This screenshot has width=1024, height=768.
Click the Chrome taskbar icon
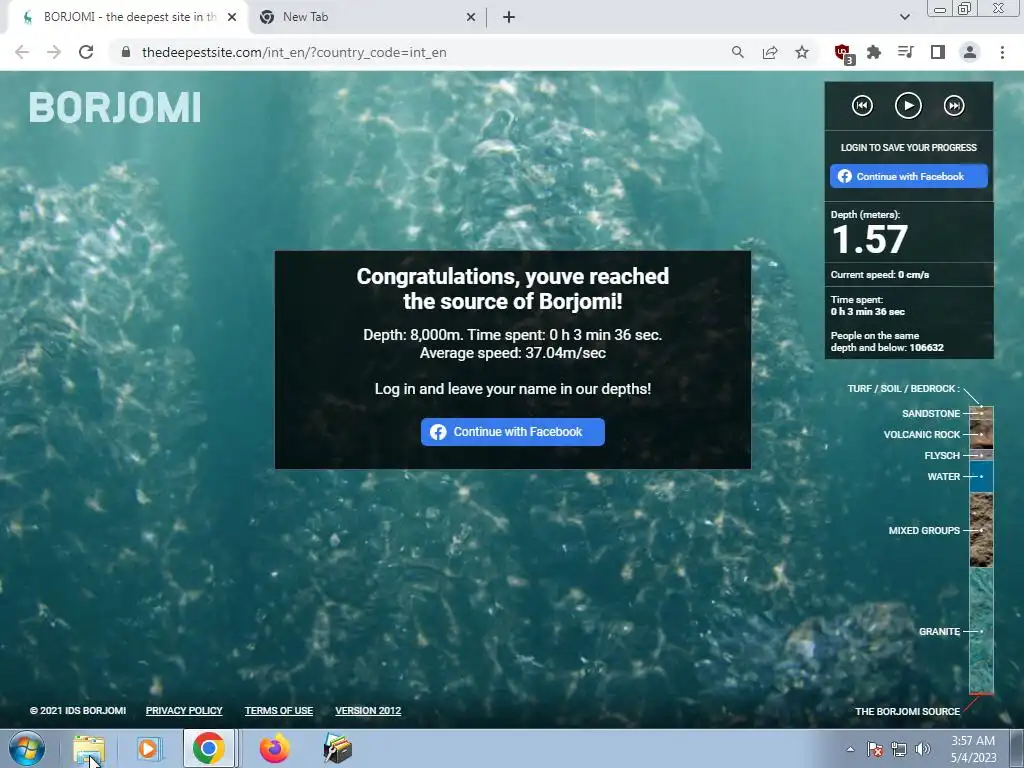209,748
